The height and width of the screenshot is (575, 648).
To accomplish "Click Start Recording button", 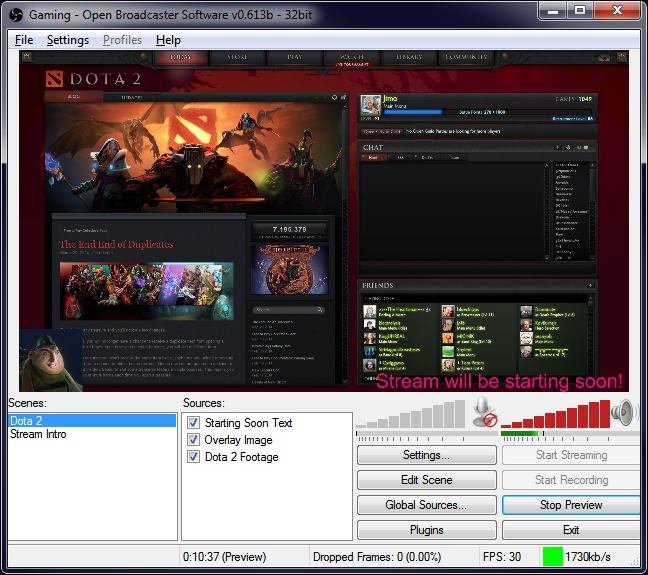I will point(571,480).
